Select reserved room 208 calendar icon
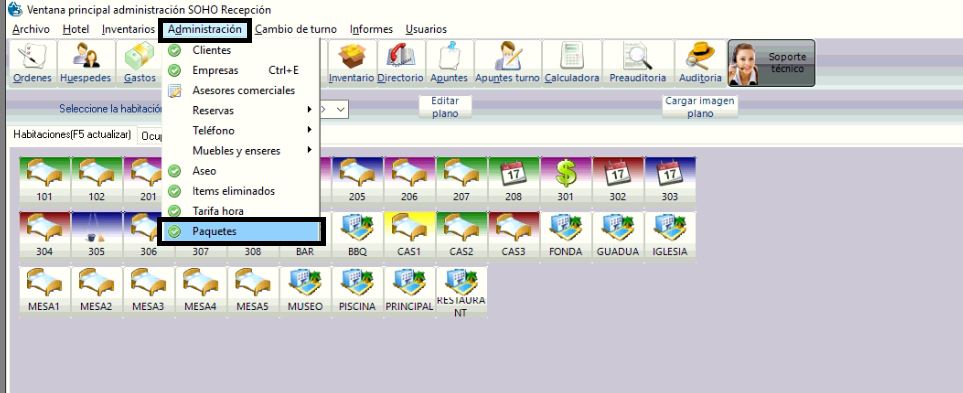This screenshot has width=963, height=393. point(513,181)
